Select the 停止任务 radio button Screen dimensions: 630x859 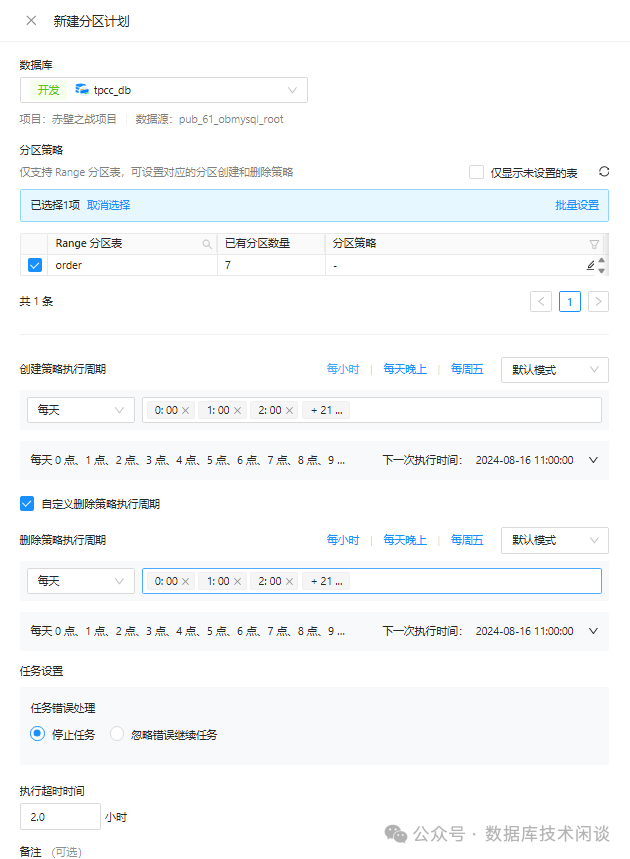[x=37, y=734]
